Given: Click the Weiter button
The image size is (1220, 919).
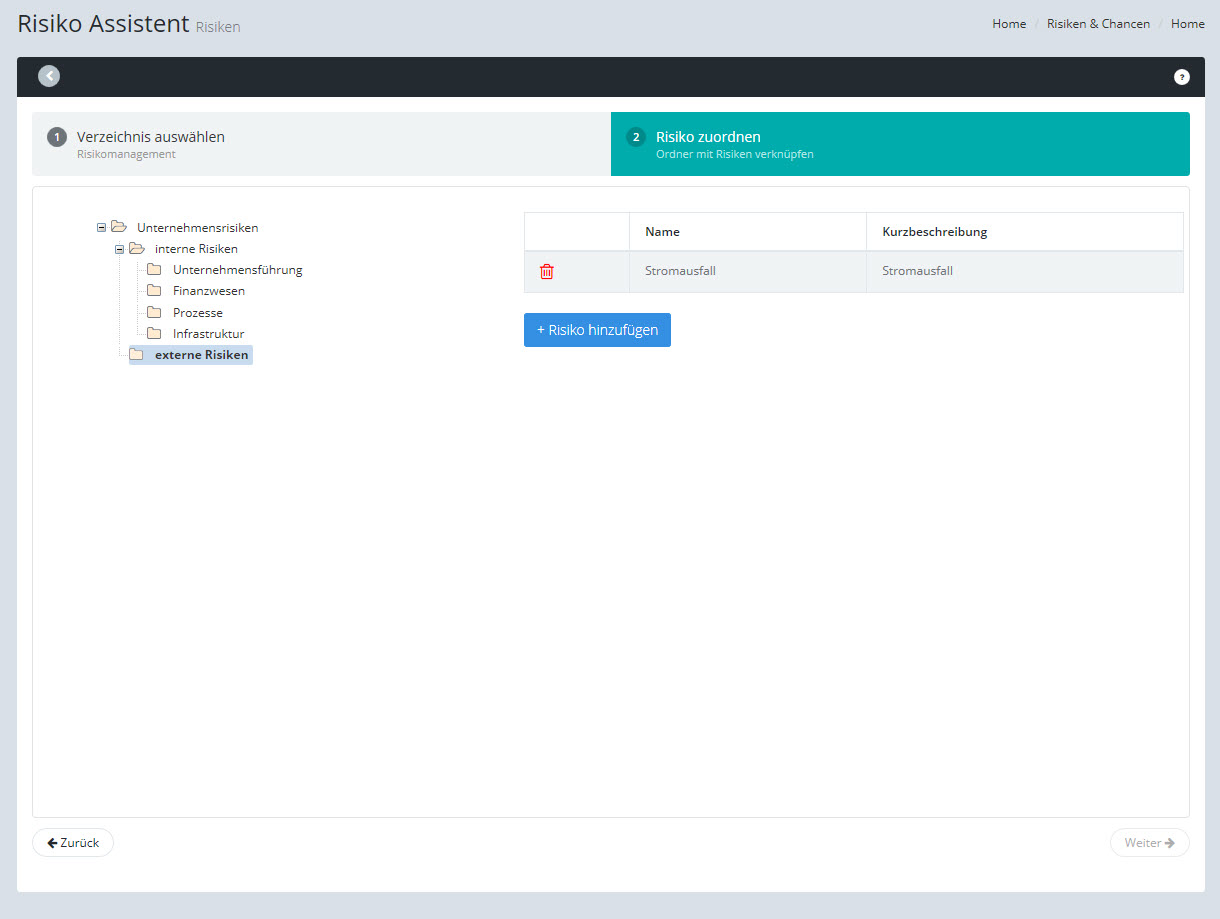Looking at the screenshot, I should (x=1149, y=843).
